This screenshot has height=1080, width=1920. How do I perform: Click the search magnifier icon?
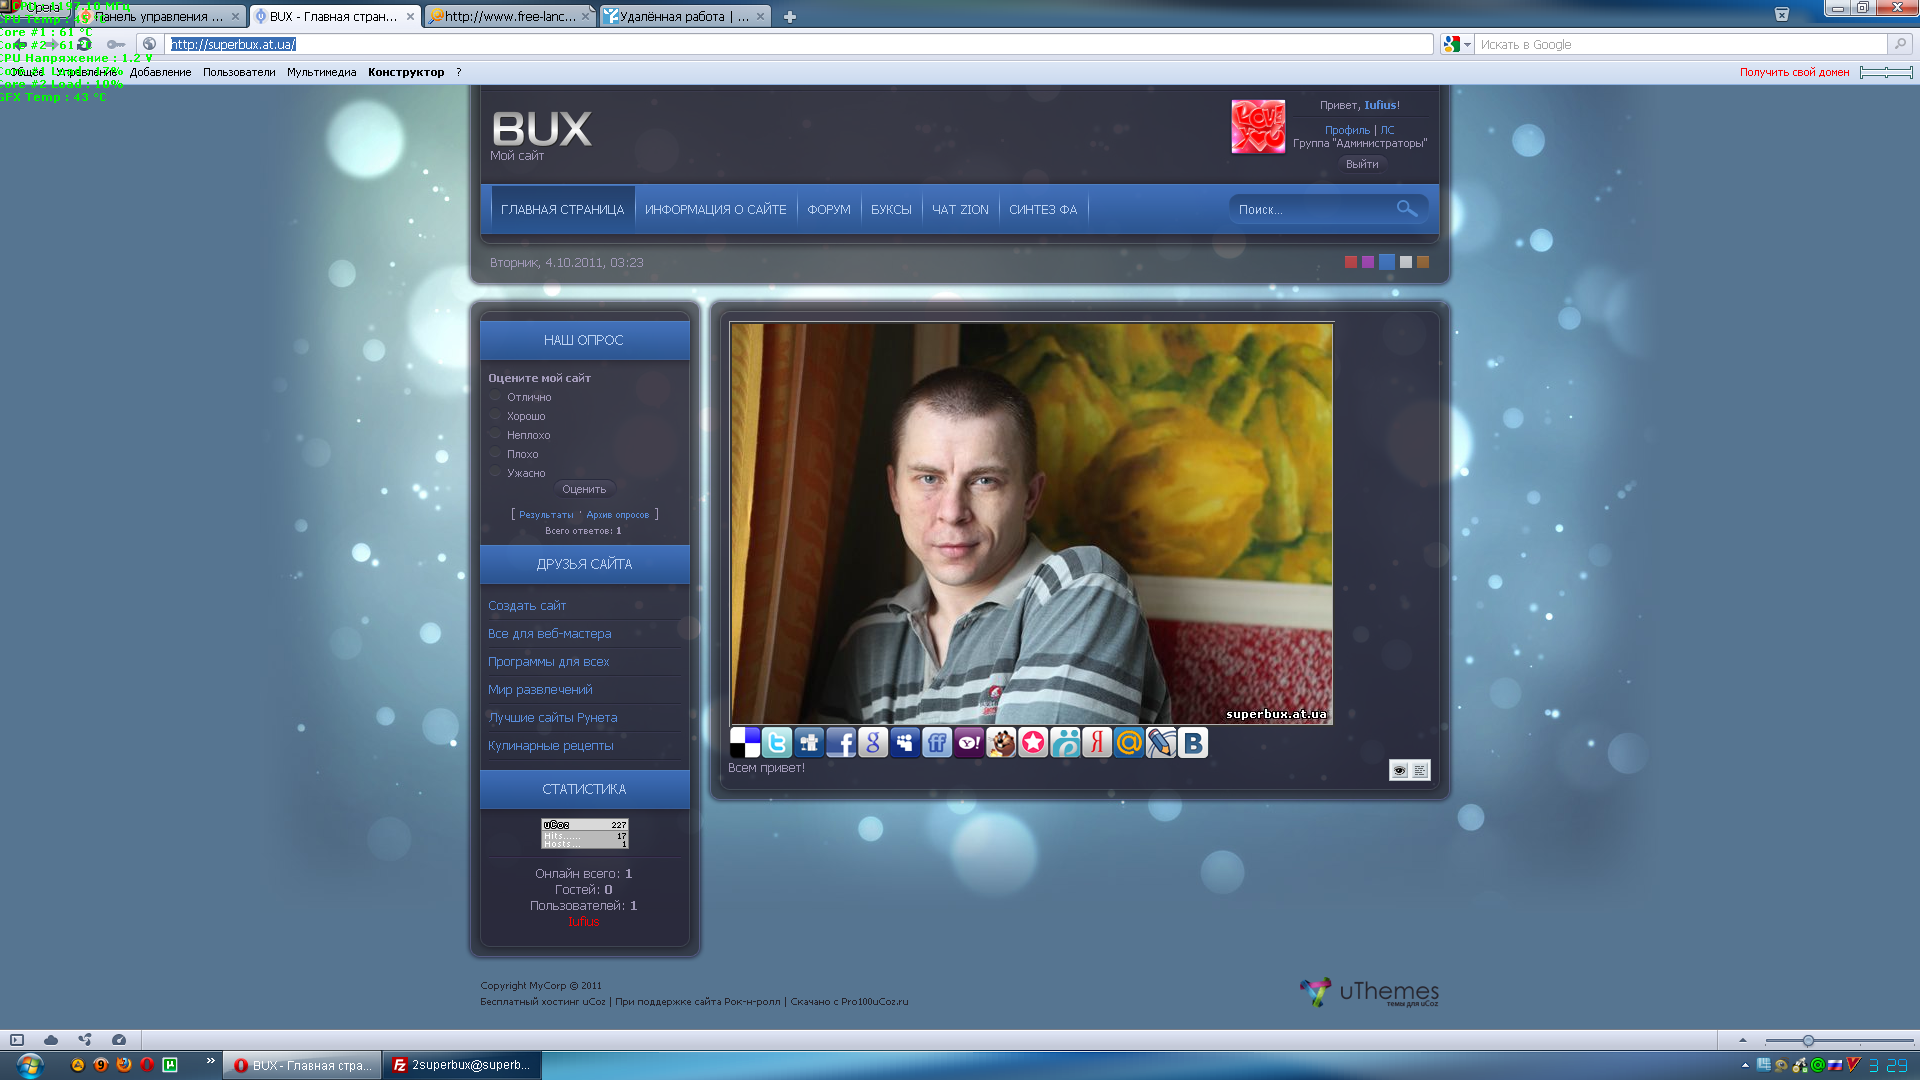[x=1406, y=208]
